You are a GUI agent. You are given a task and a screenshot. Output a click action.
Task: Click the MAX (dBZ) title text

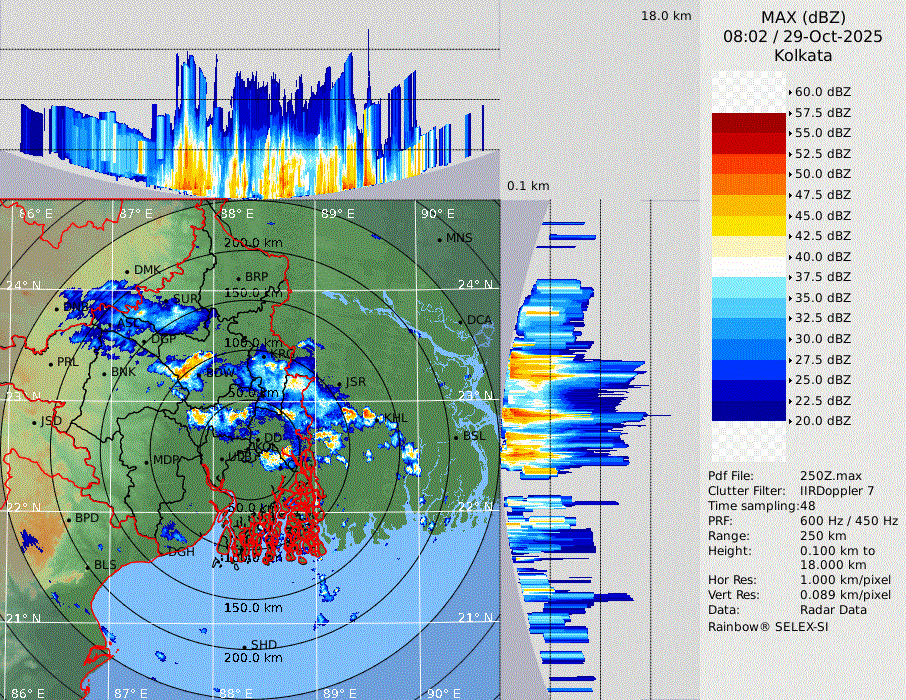(x=803, y=17)
